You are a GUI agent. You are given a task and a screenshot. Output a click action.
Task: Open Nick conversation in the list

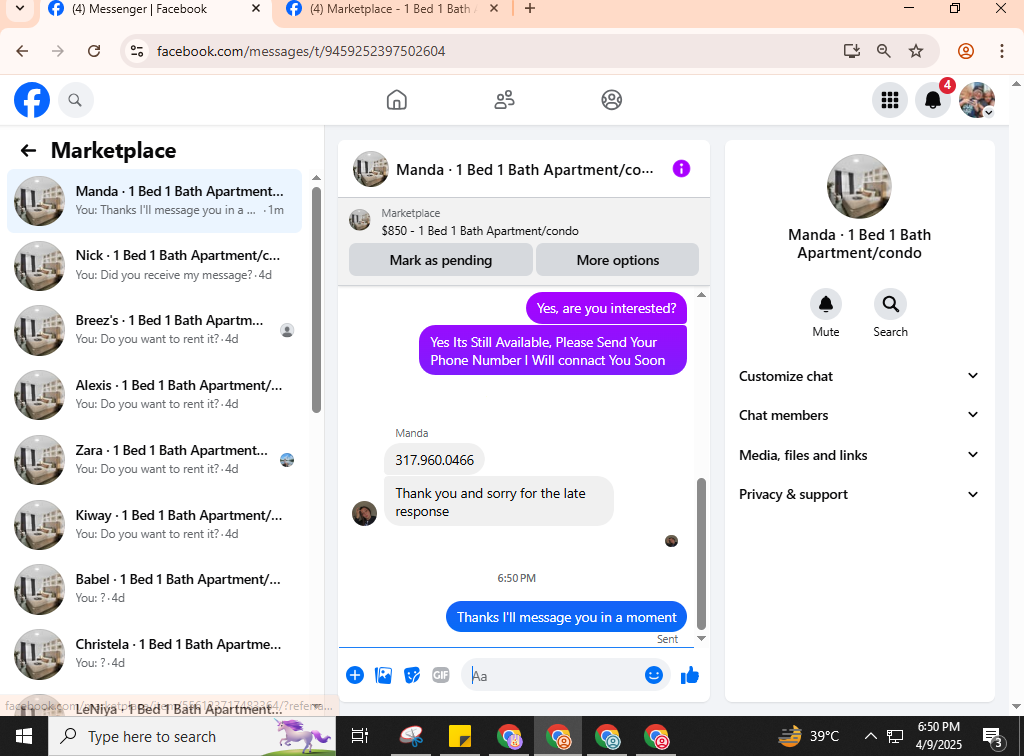click(x=155, y=265)
